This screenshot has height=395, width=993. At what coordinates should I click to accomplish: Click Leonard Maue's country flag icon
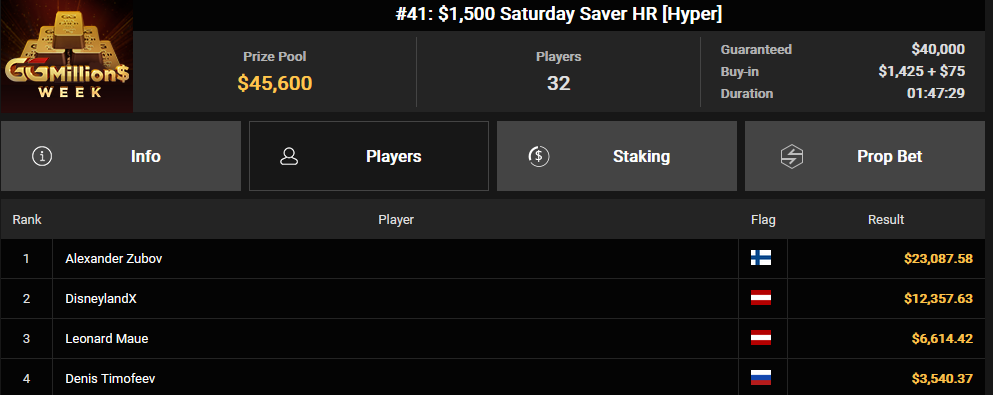pos(761,338)
